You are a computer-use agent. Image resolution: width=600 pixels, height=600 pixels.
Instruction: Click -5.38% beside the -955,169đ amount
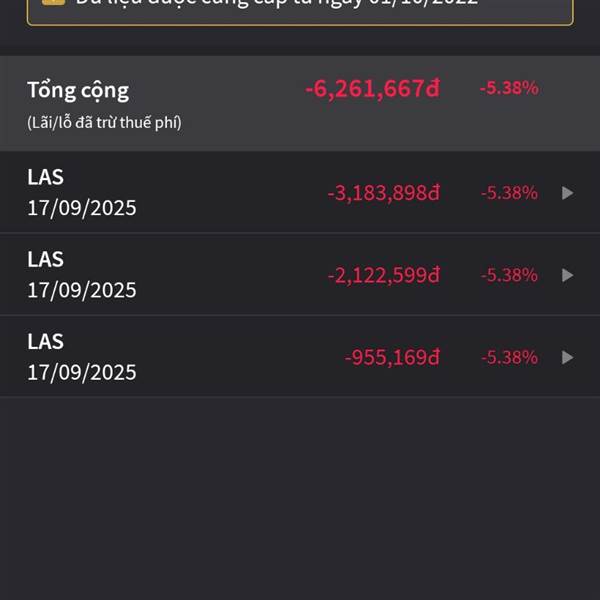(x=509, y=357)
